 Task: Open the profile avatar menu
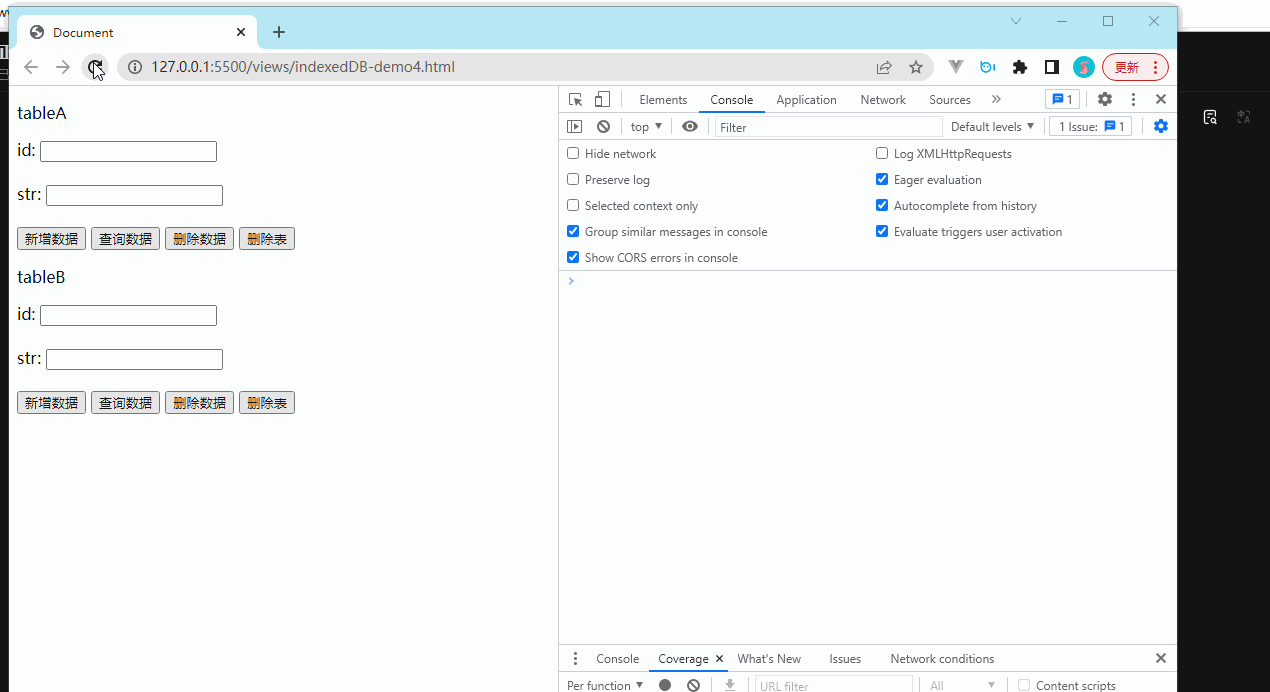pyautogui.click(x=1083, y=67)
